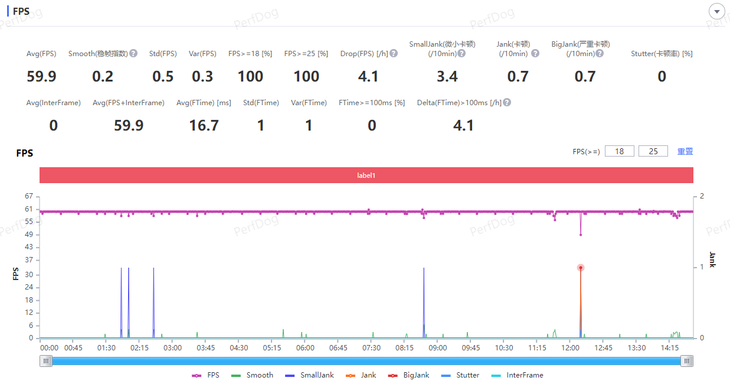Click the Var(FPS) value 0.3
The width and height of the screenshot is (730, 387).
(x=203, y=76)
